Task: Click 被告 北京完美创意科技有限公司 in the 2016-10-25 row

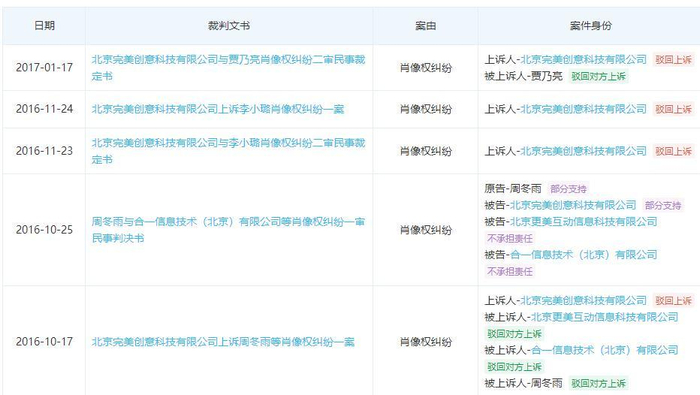Action: coord(573,205)
